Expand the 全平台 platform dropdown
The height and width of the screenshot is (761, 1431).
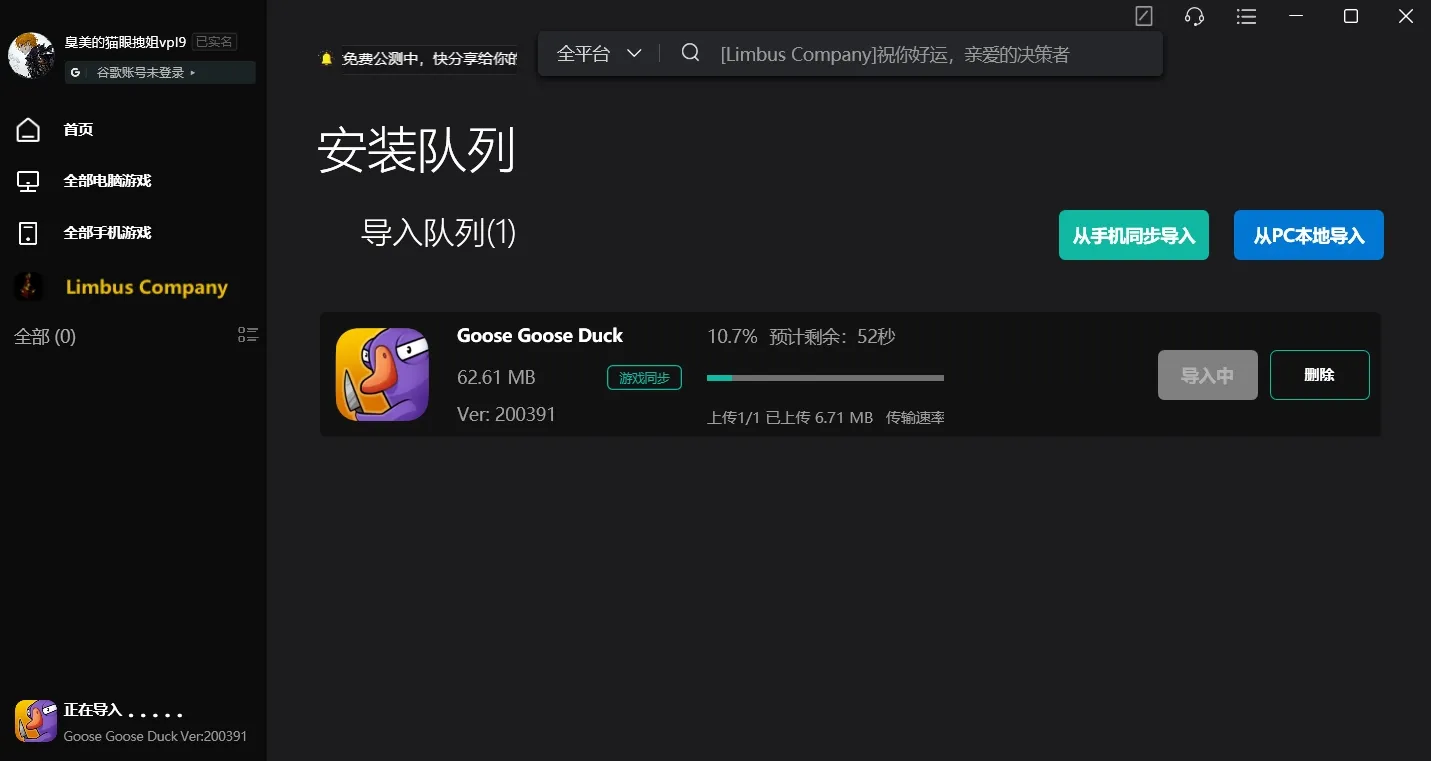(x=599, y=53)
